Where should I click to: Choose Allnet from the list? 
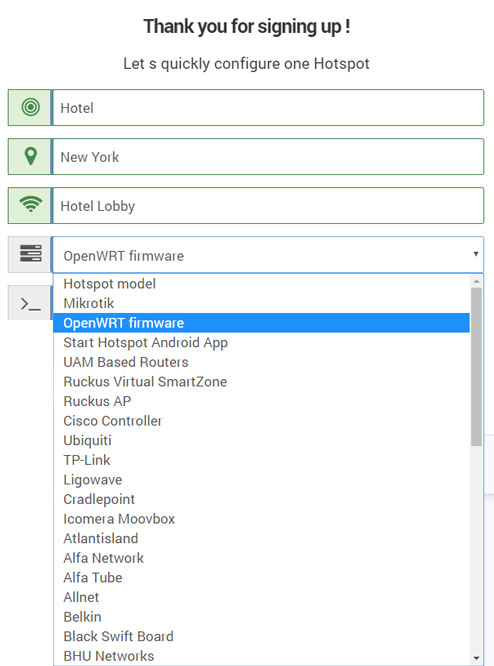[261, 597]
